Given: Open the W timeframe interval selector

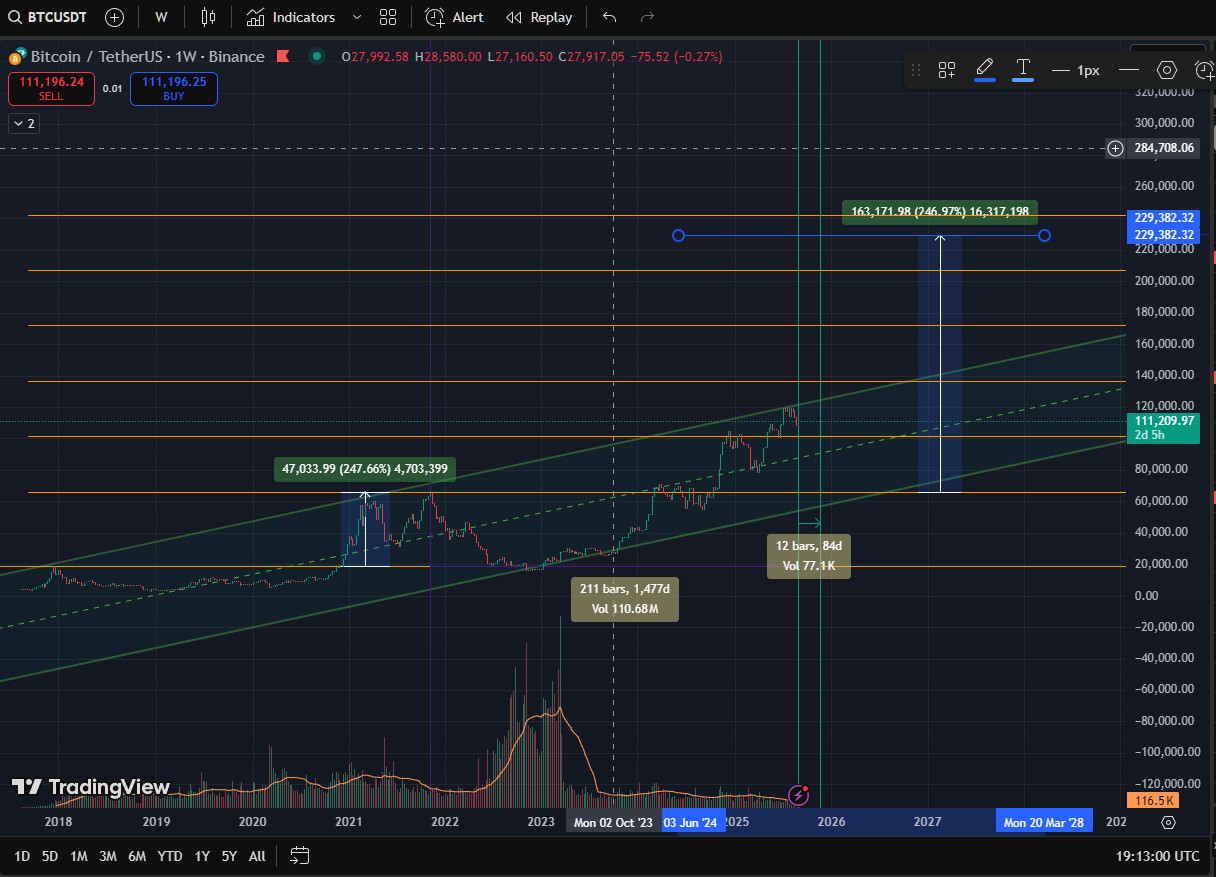Looking at the screenshot, I should 161,17.
